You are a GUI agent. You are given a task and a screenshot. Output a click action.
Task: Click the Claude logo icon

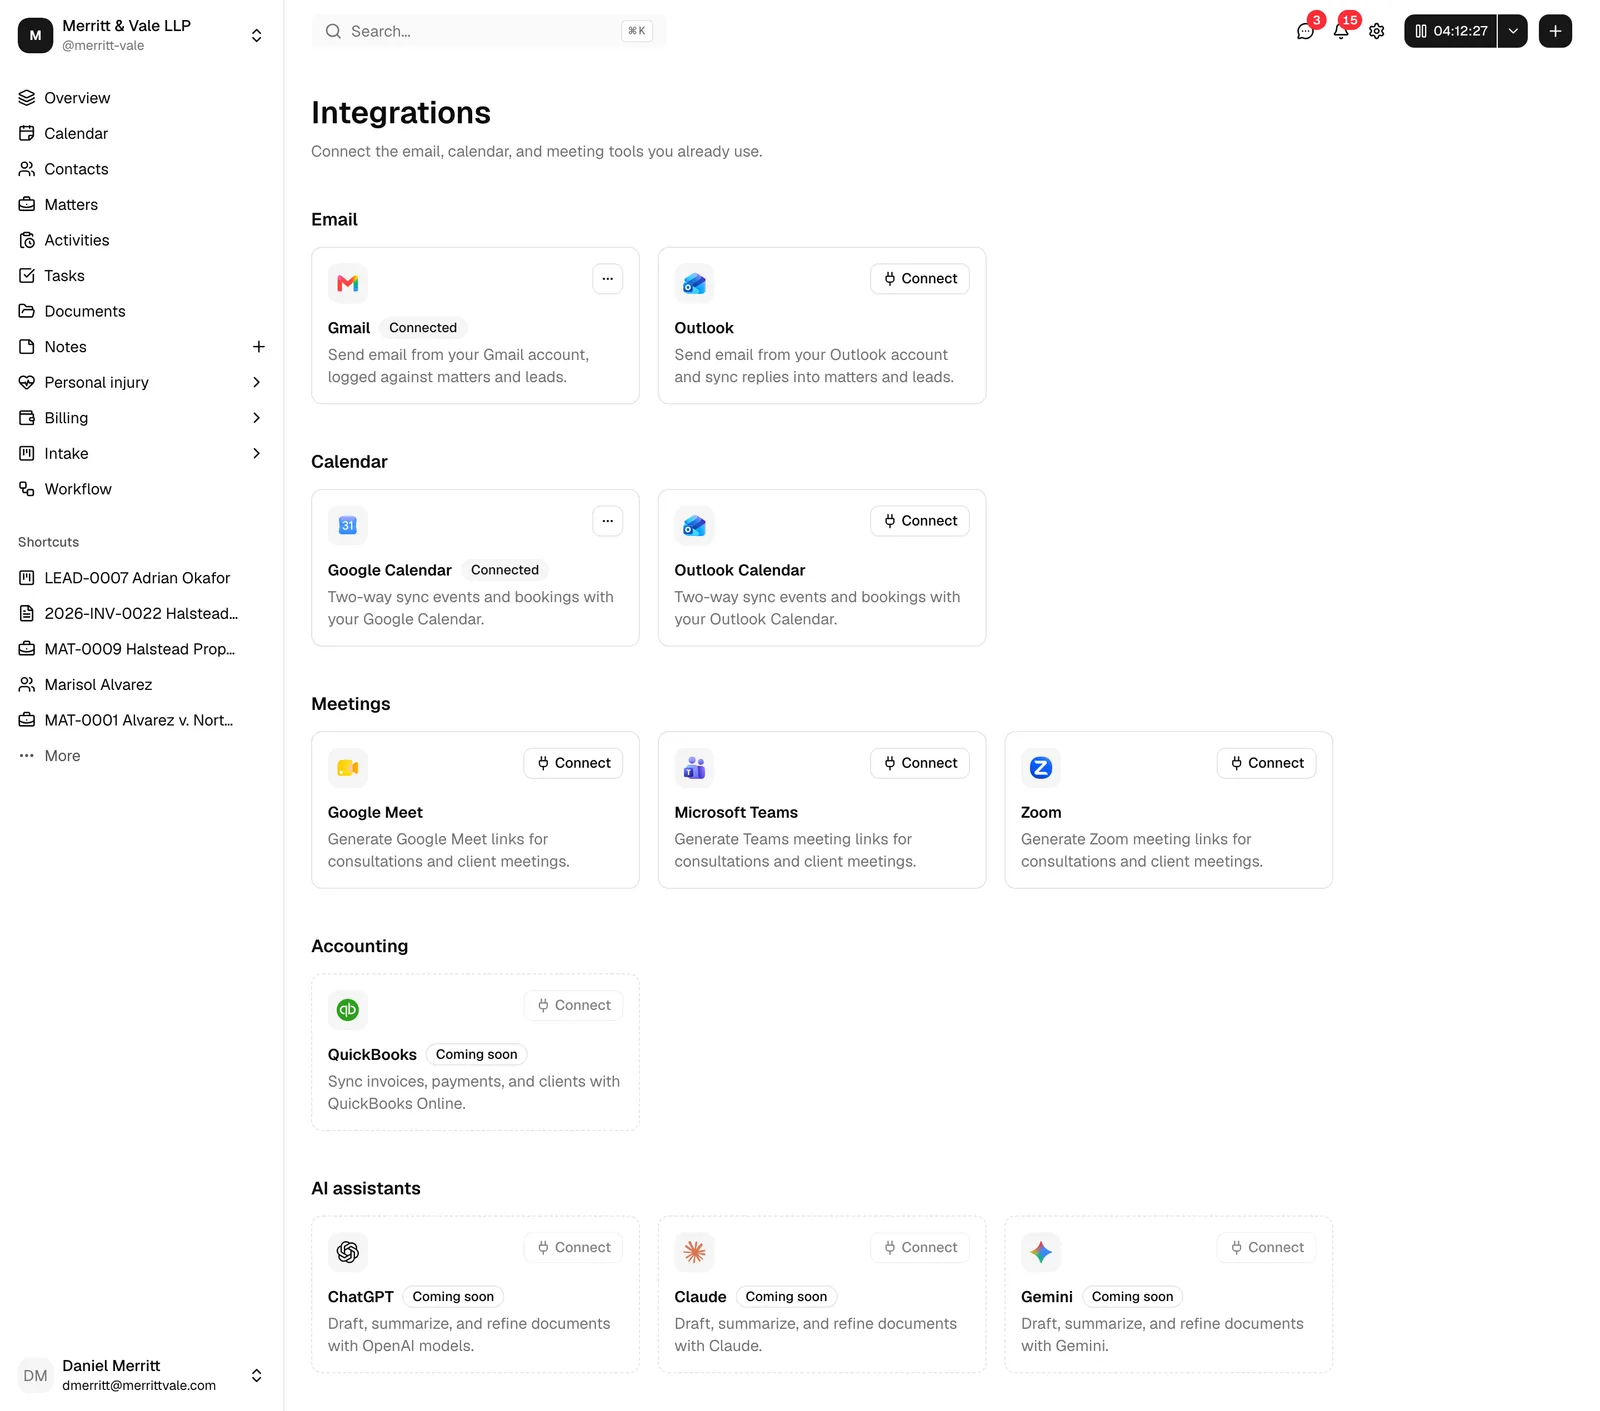(694, 1252)
